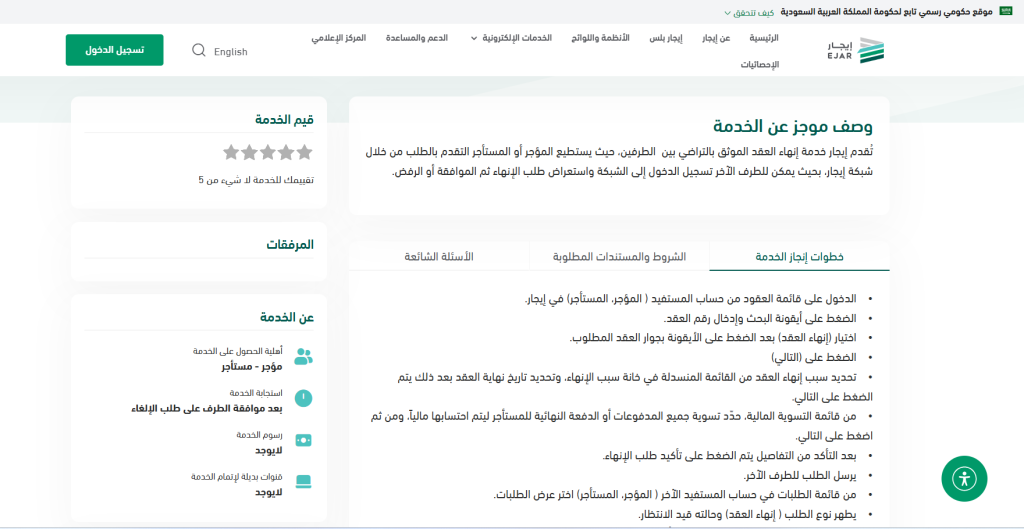Rate the service three stars

(x=268, y=153)
